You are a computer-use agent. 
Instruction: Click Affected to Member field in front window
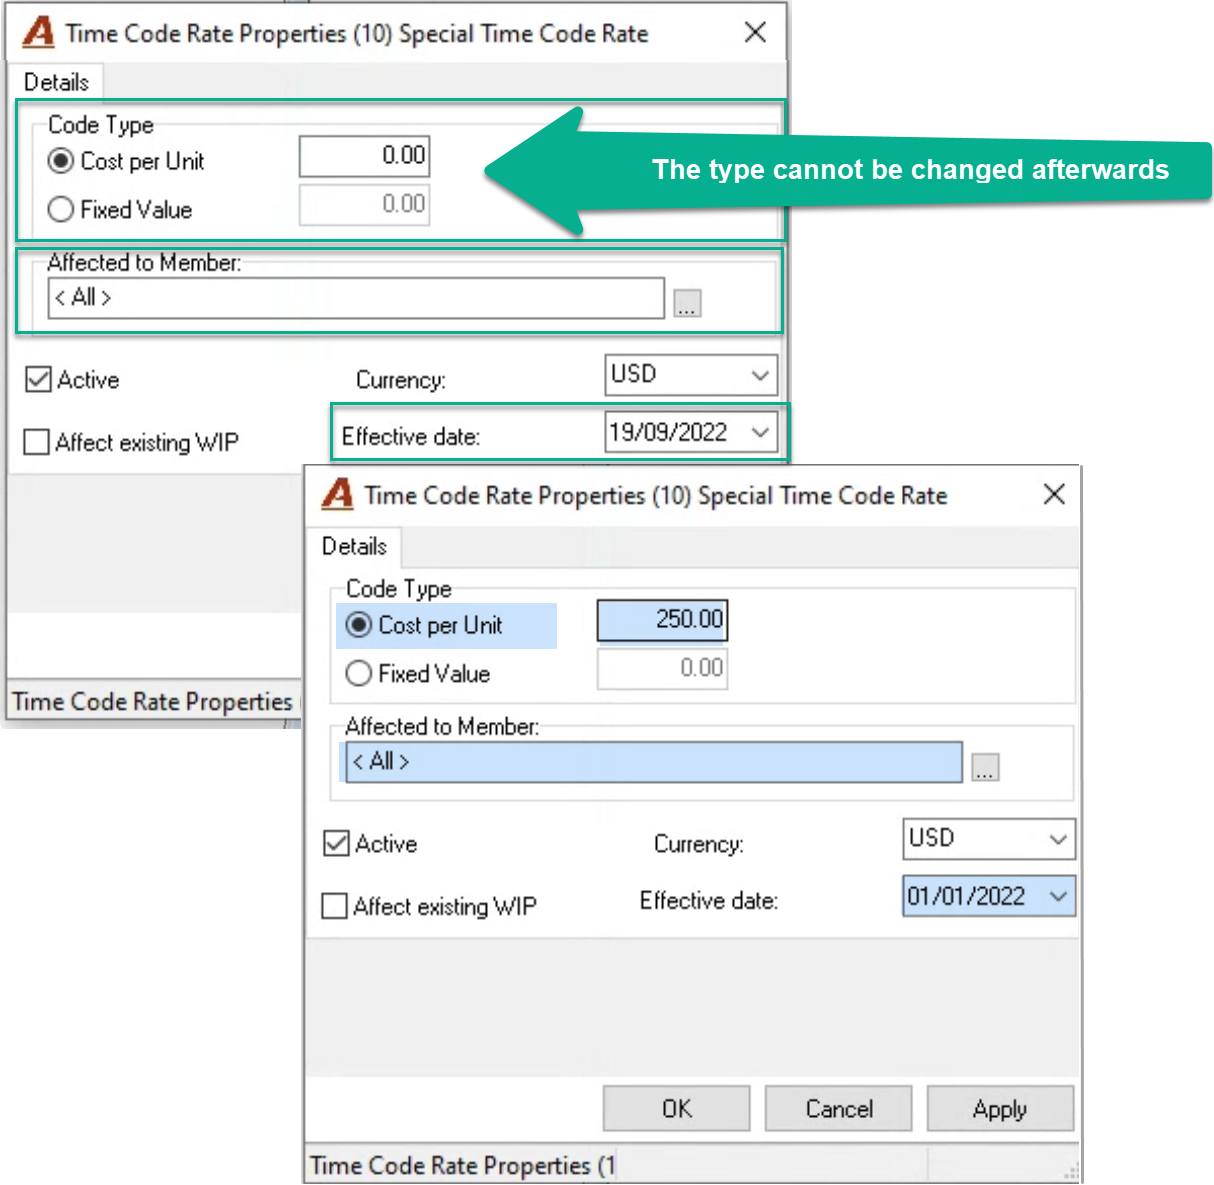coord(654,762)
